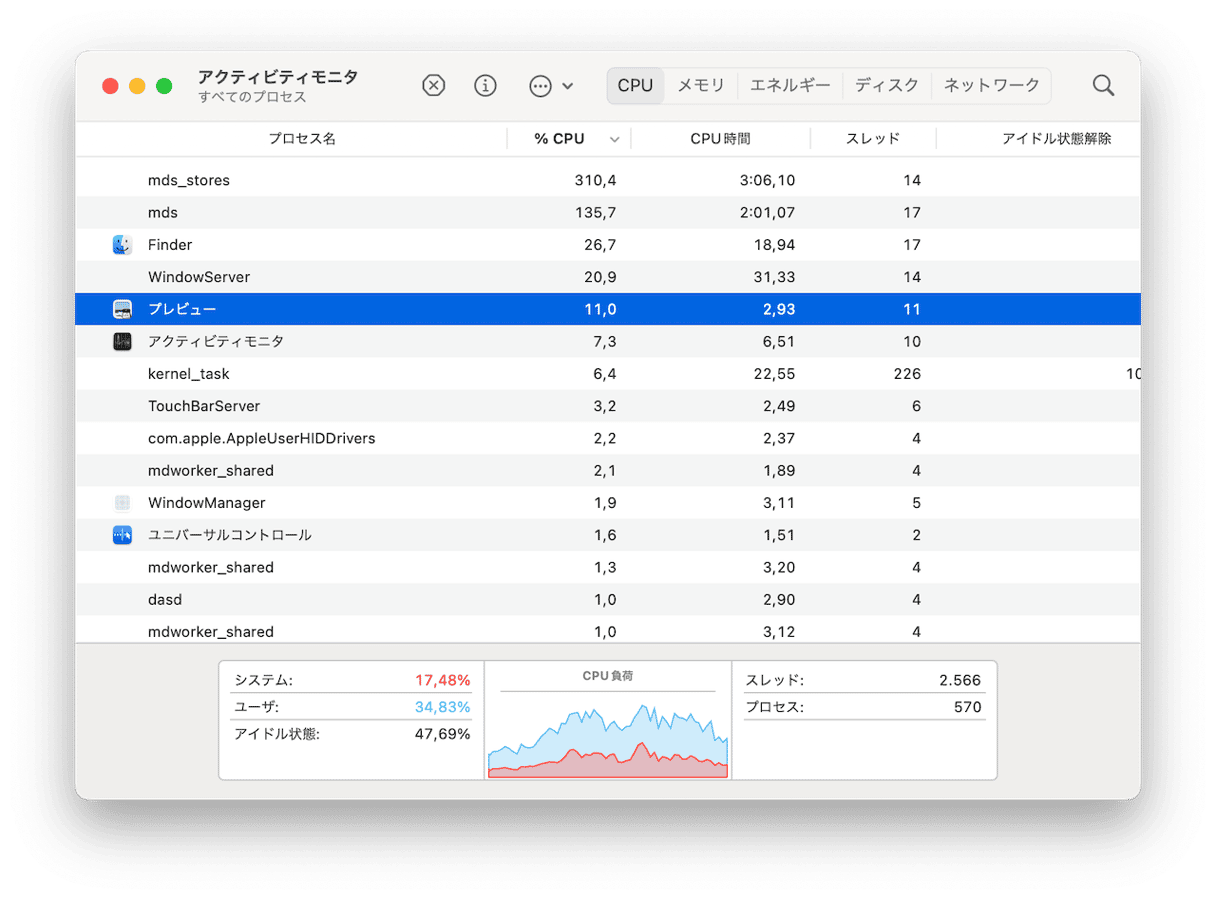Switch to the メモリ tab
Image resolution: width=1216 pixels, height=899 pixels.
click(701, 86)
